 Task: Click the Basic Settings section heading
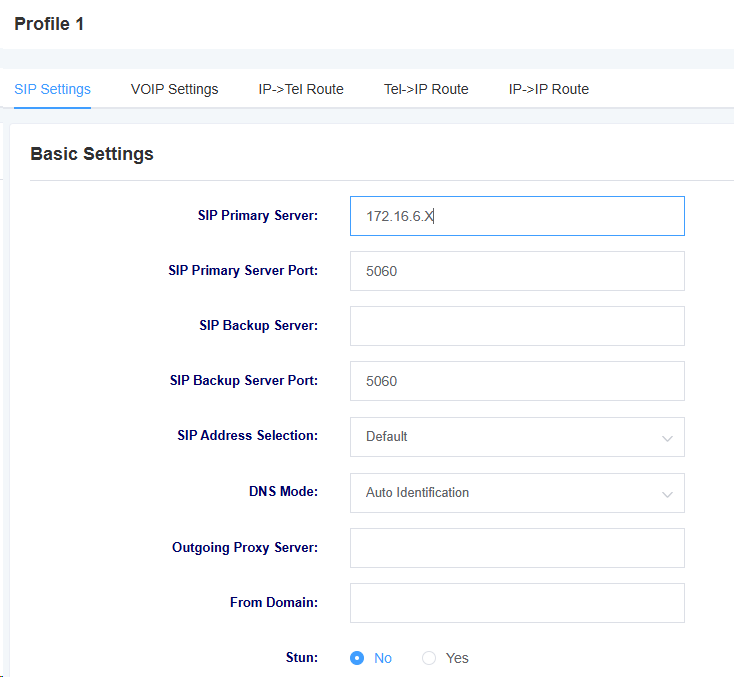pos(92,154)
